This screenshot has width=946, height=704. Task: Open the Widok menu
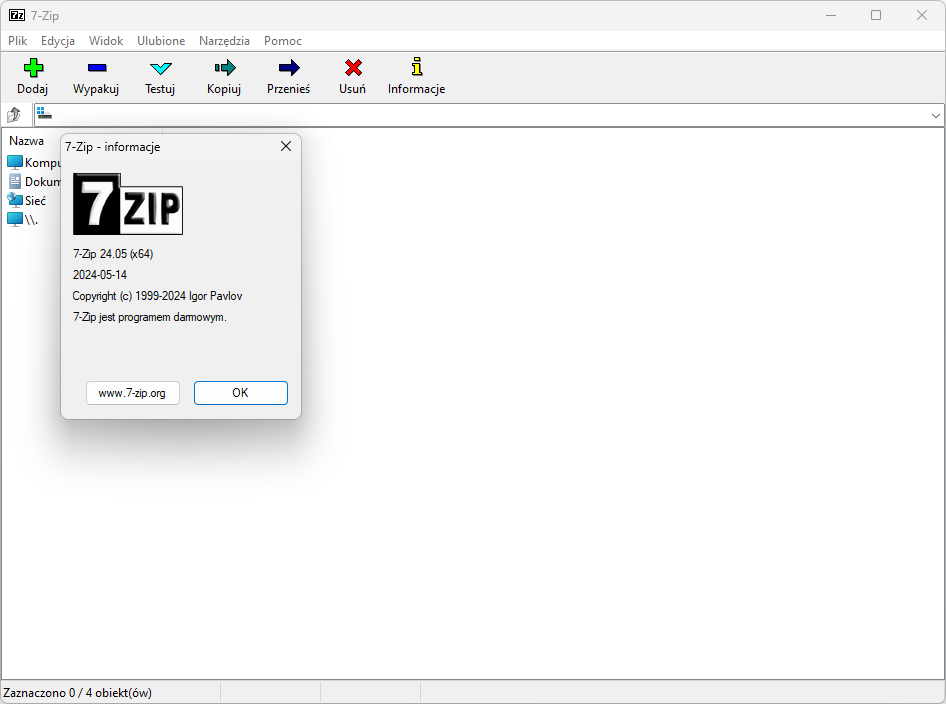(106, 41)
